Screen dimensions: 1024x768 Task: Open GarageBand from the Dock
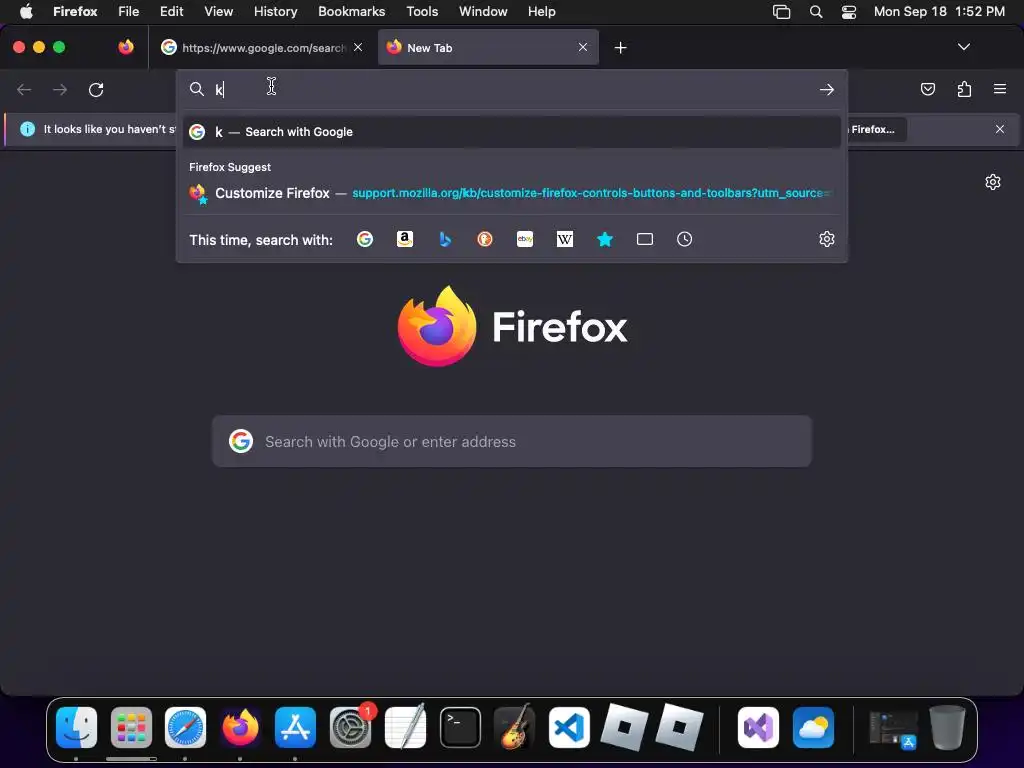point(515,728)
